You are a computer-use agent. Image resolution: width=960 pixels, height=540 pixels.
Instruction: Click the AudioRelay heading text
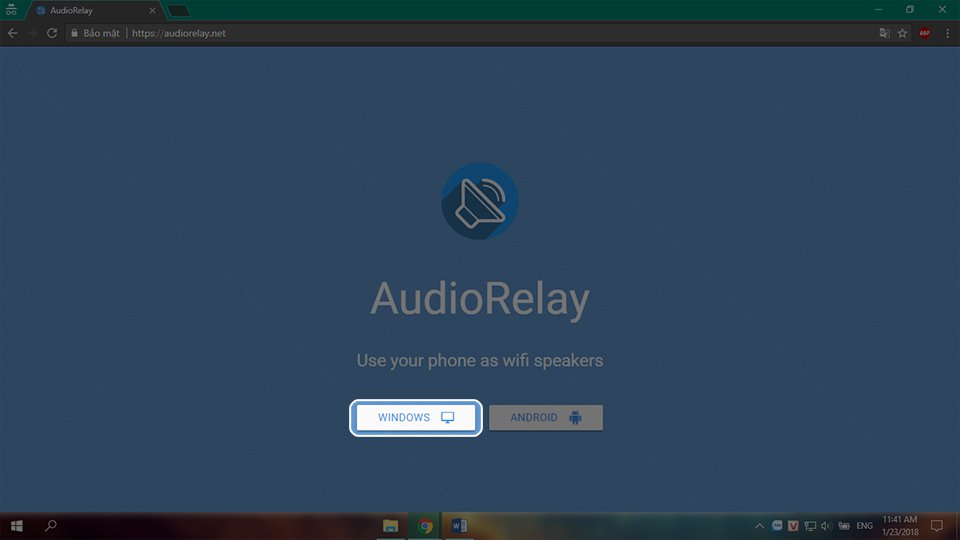480,299
